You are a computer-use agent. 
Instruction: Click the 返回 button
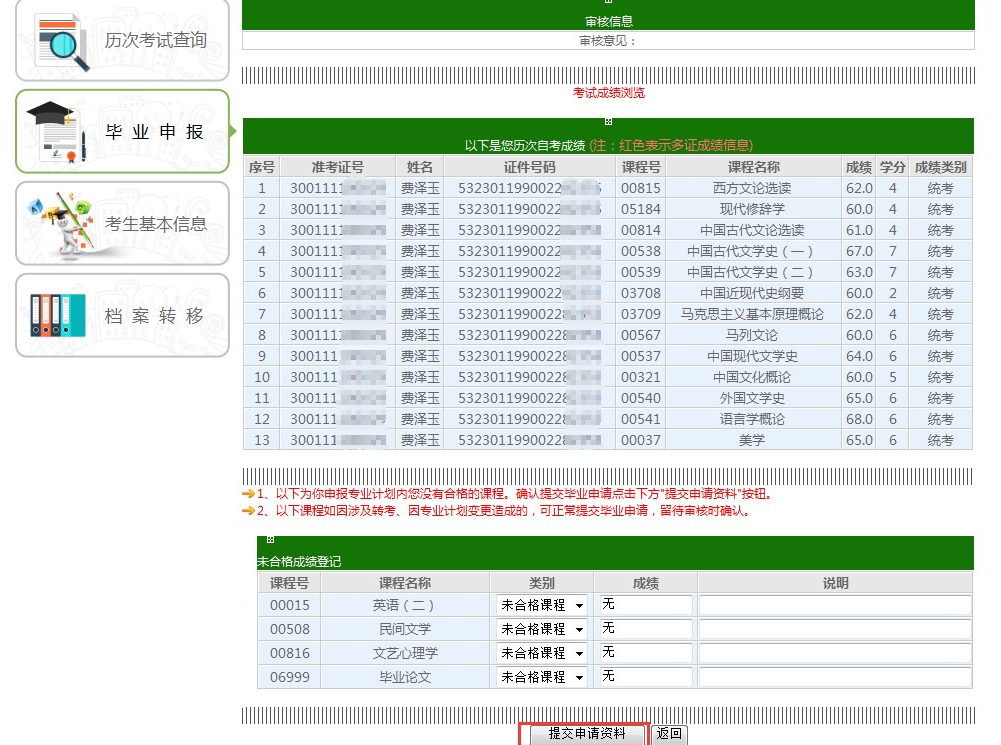click(669, 734)
